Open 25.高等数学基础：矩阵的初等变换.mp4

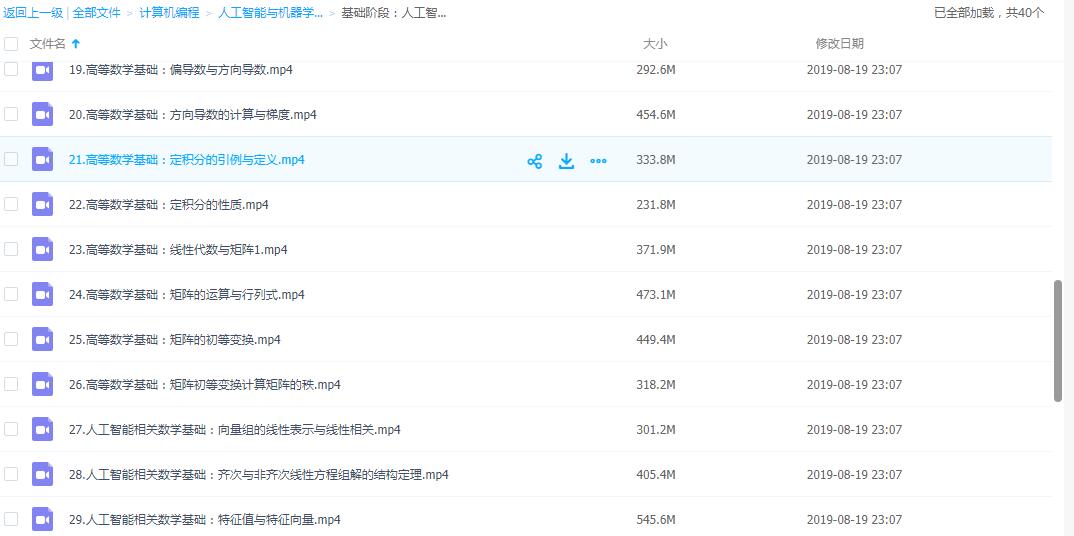click(175, 340)
